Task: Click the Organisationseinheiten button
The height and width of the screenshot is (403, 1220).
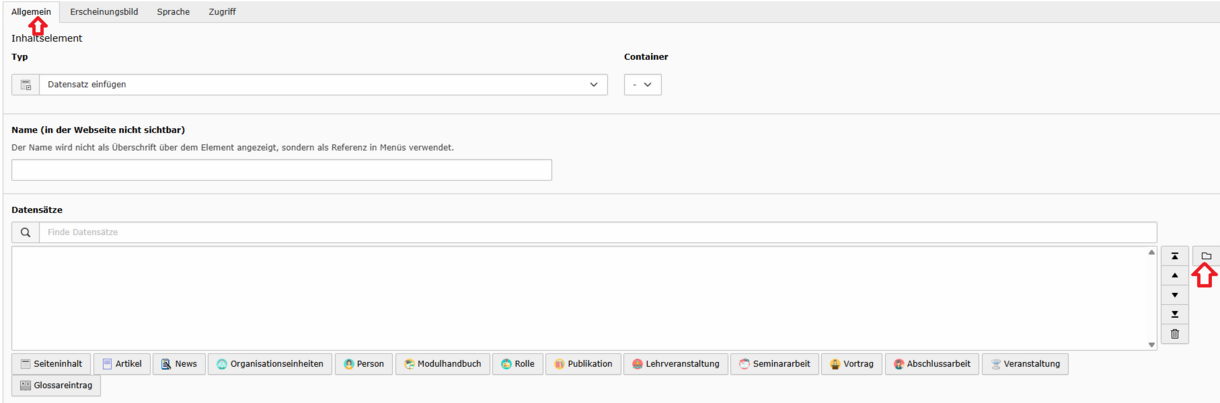Action: (270, 364)
